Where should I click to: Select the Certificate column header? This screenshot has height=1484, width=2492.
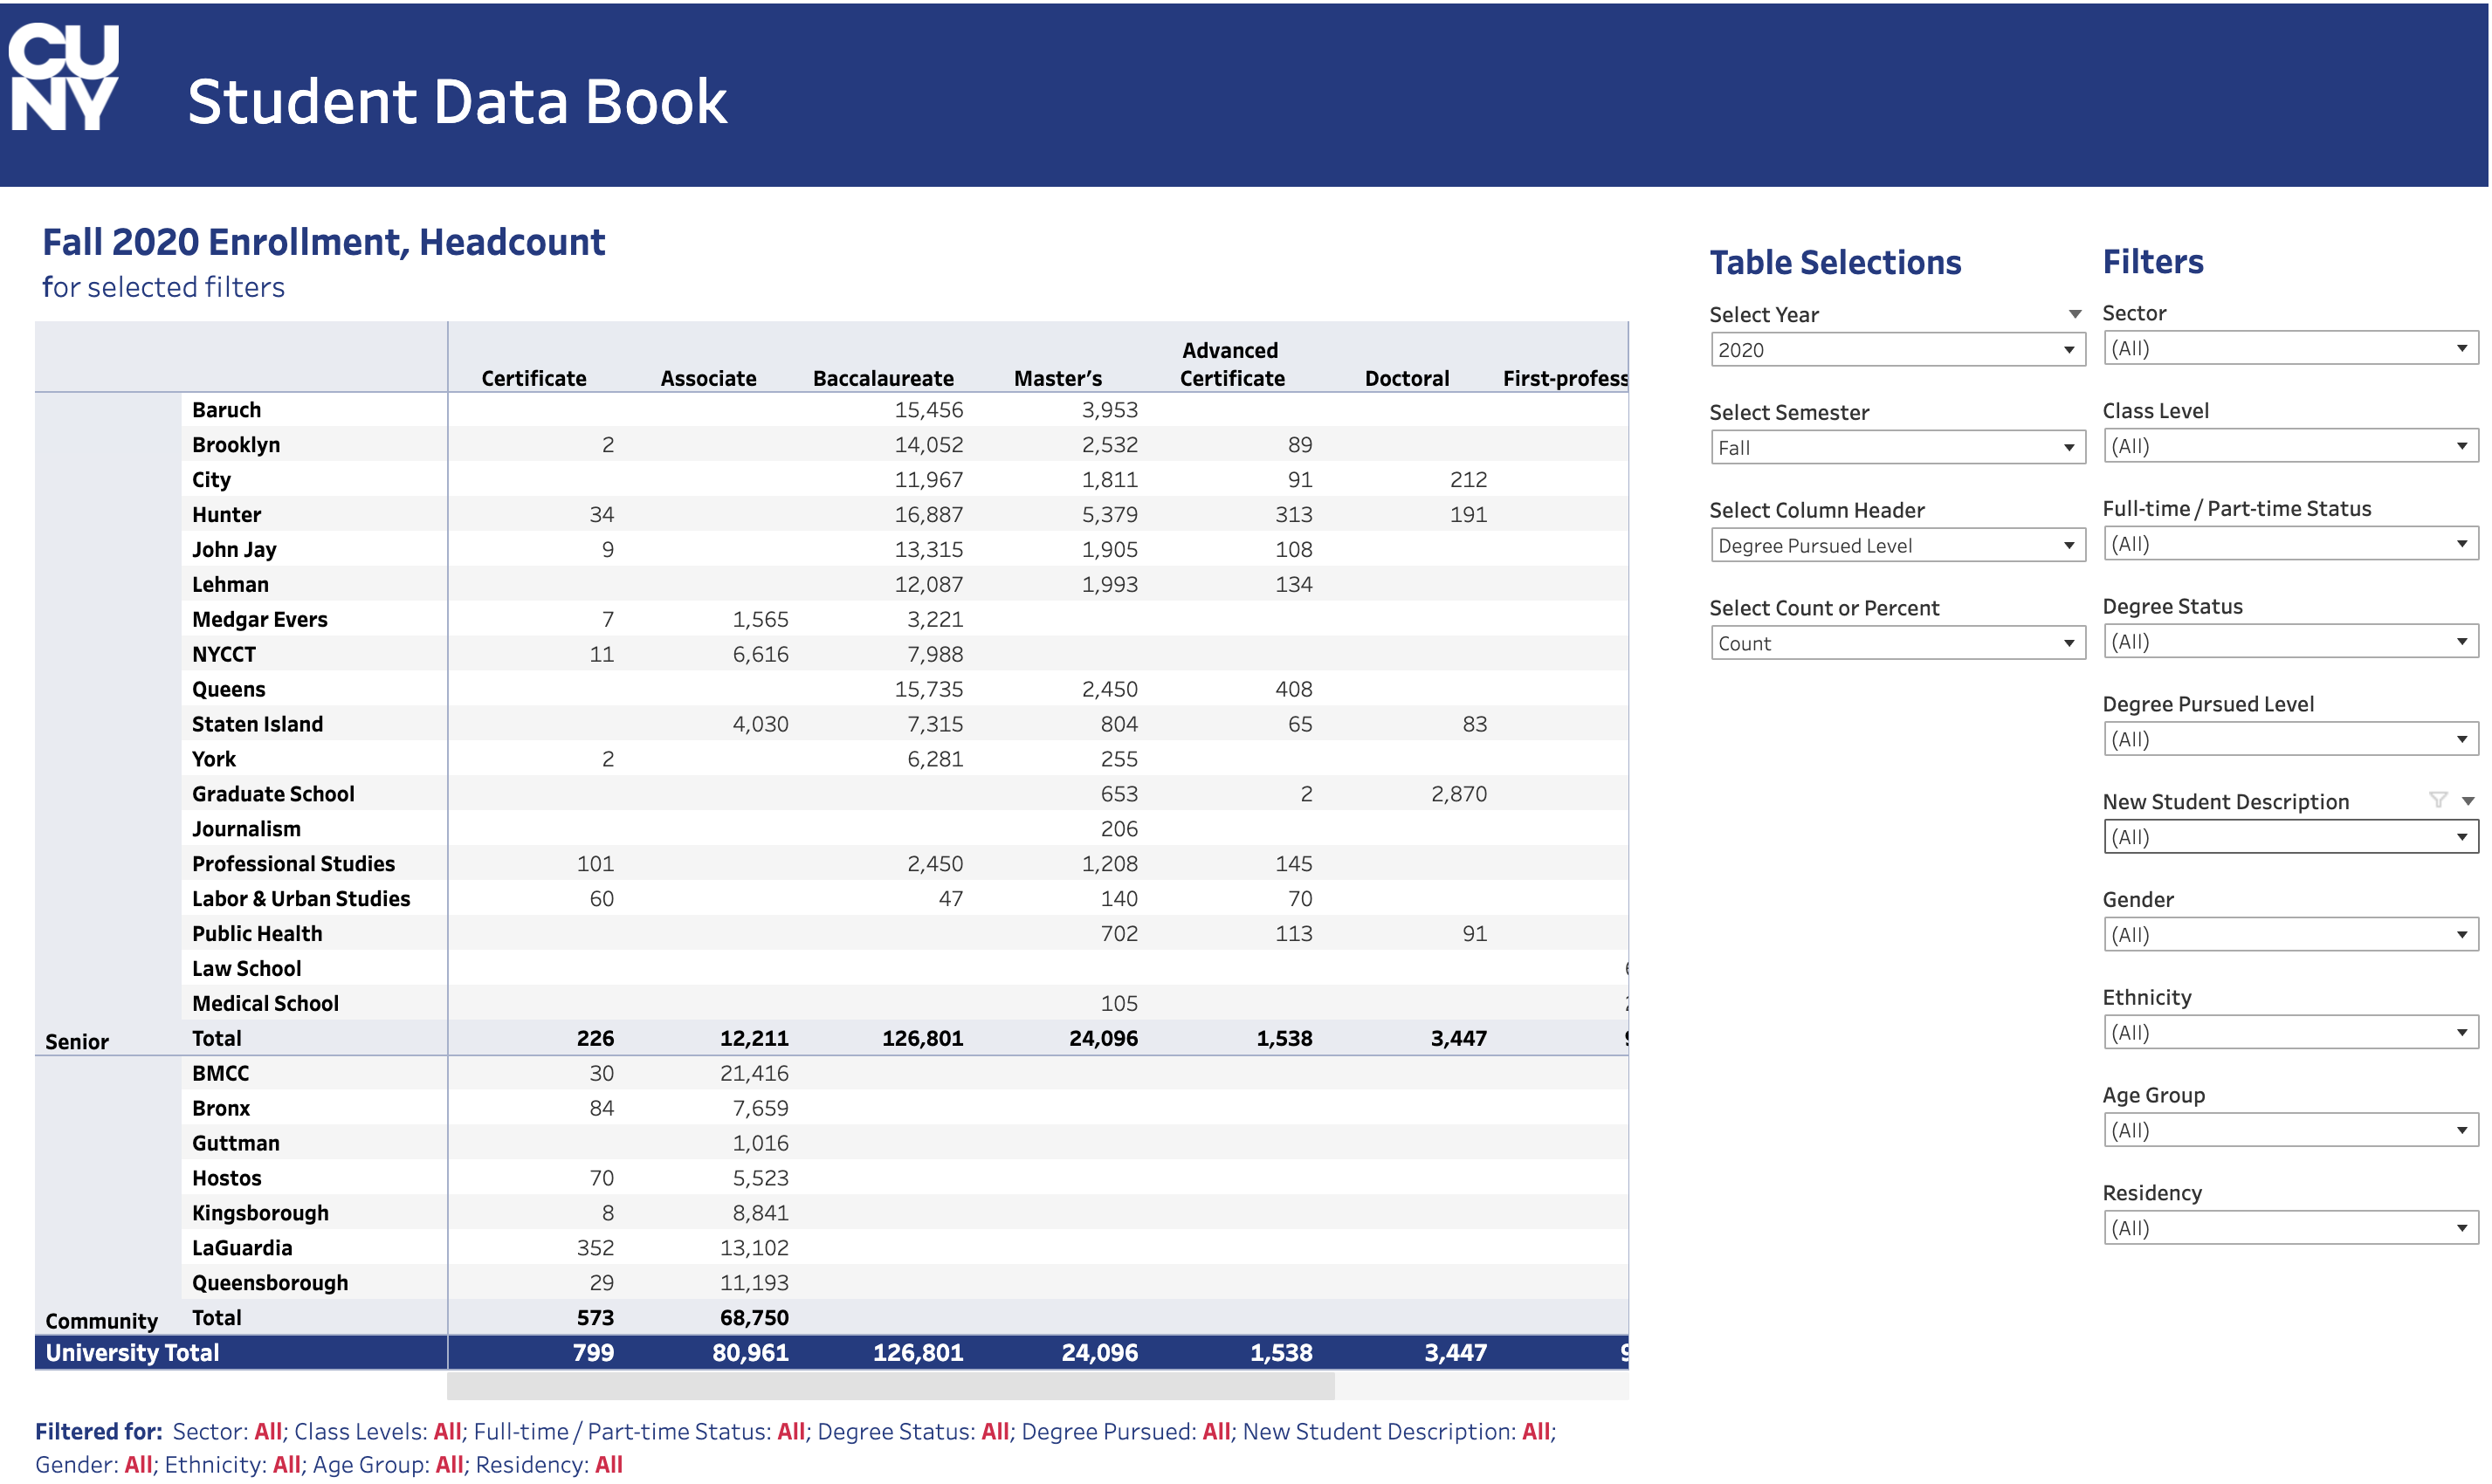pos(534,378)
